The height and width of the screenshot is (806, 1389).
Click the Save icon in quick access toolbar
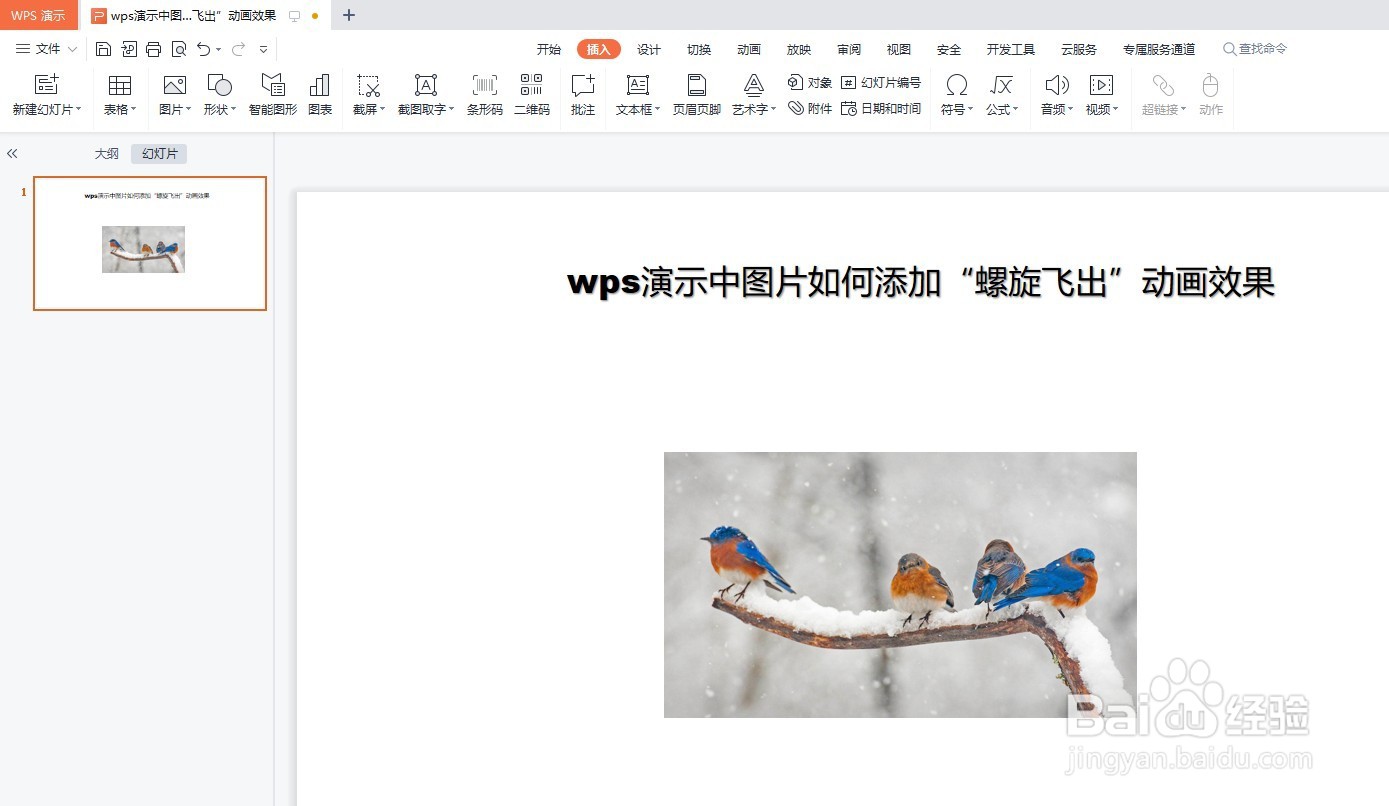[104, 49]
